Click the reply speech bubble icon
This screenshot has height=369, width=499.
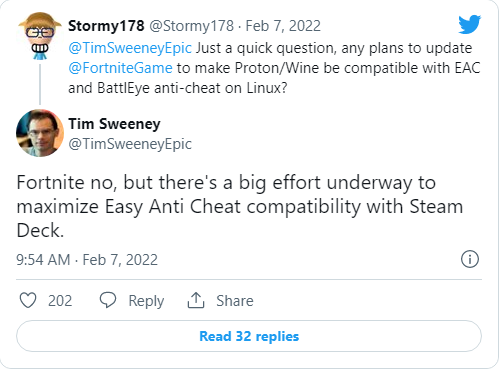pos(108,300)
